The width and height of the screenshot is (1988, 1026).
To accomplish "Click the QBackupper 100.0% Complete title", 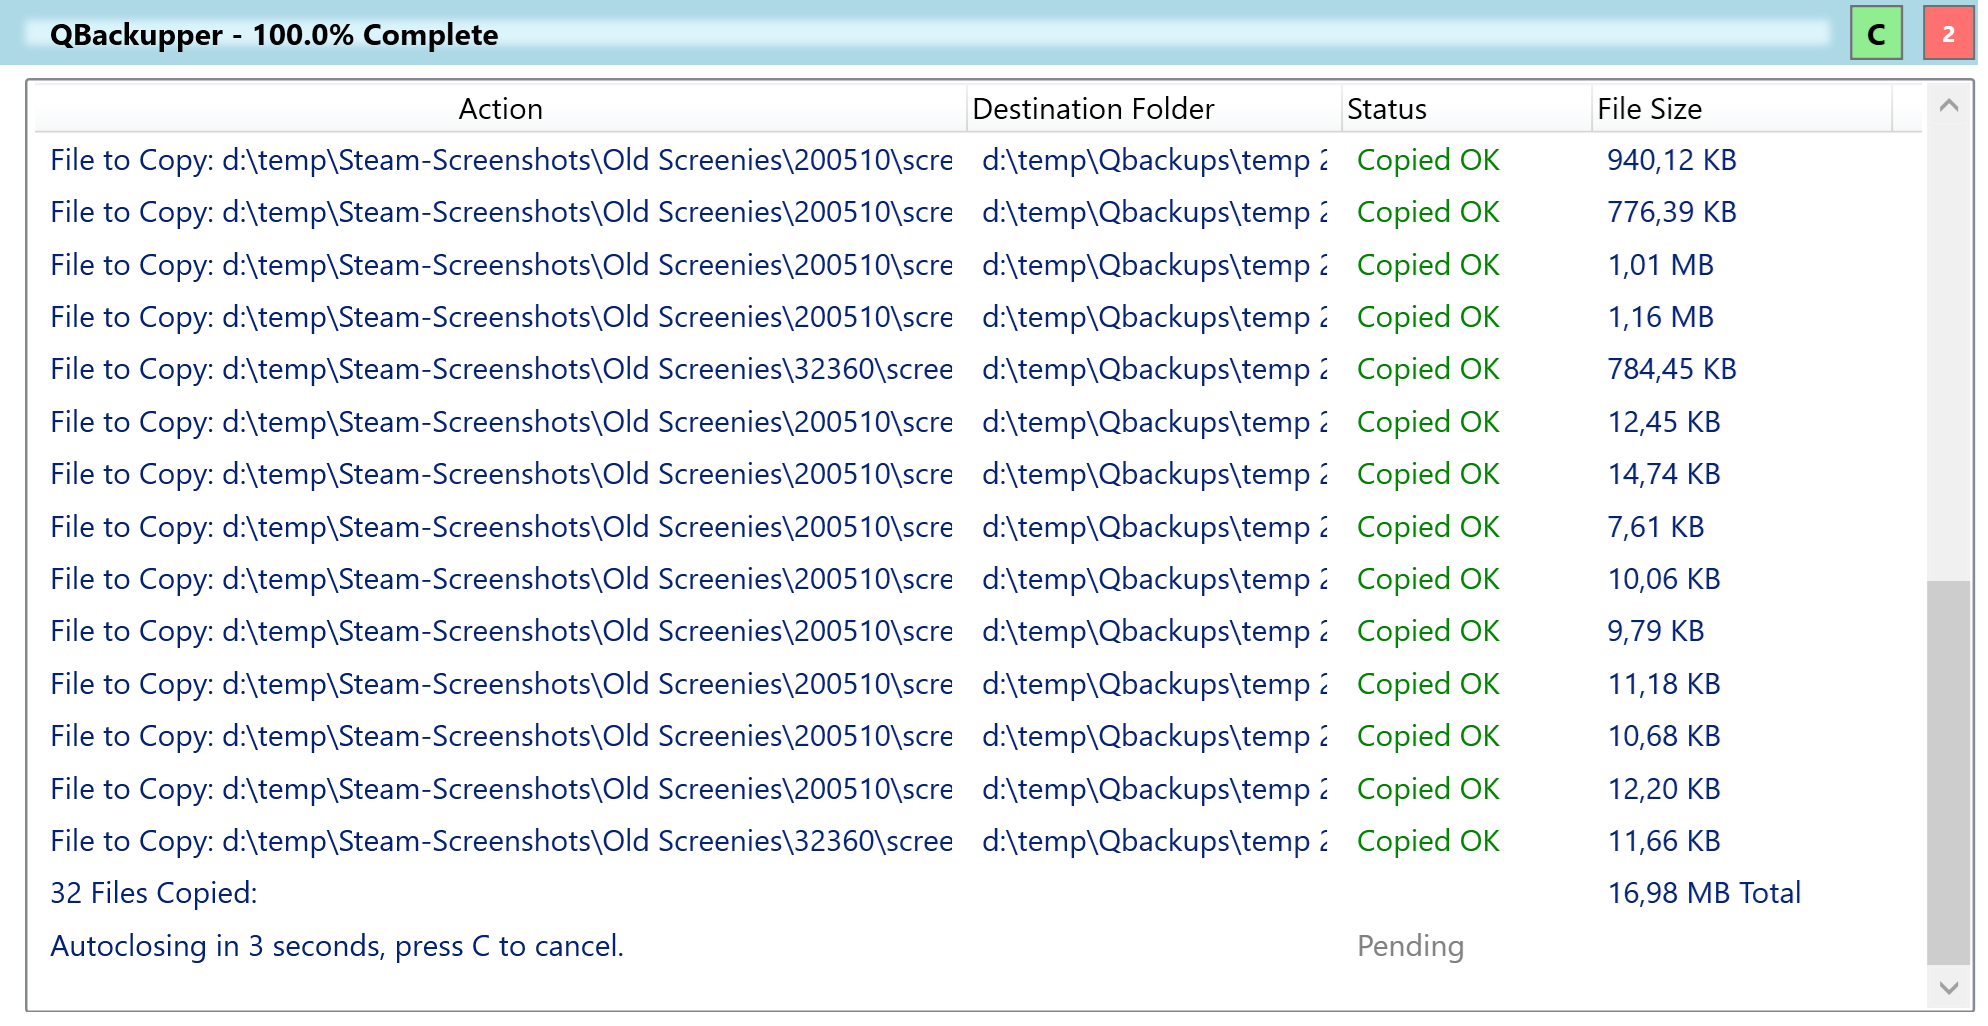I will (274, 35).
